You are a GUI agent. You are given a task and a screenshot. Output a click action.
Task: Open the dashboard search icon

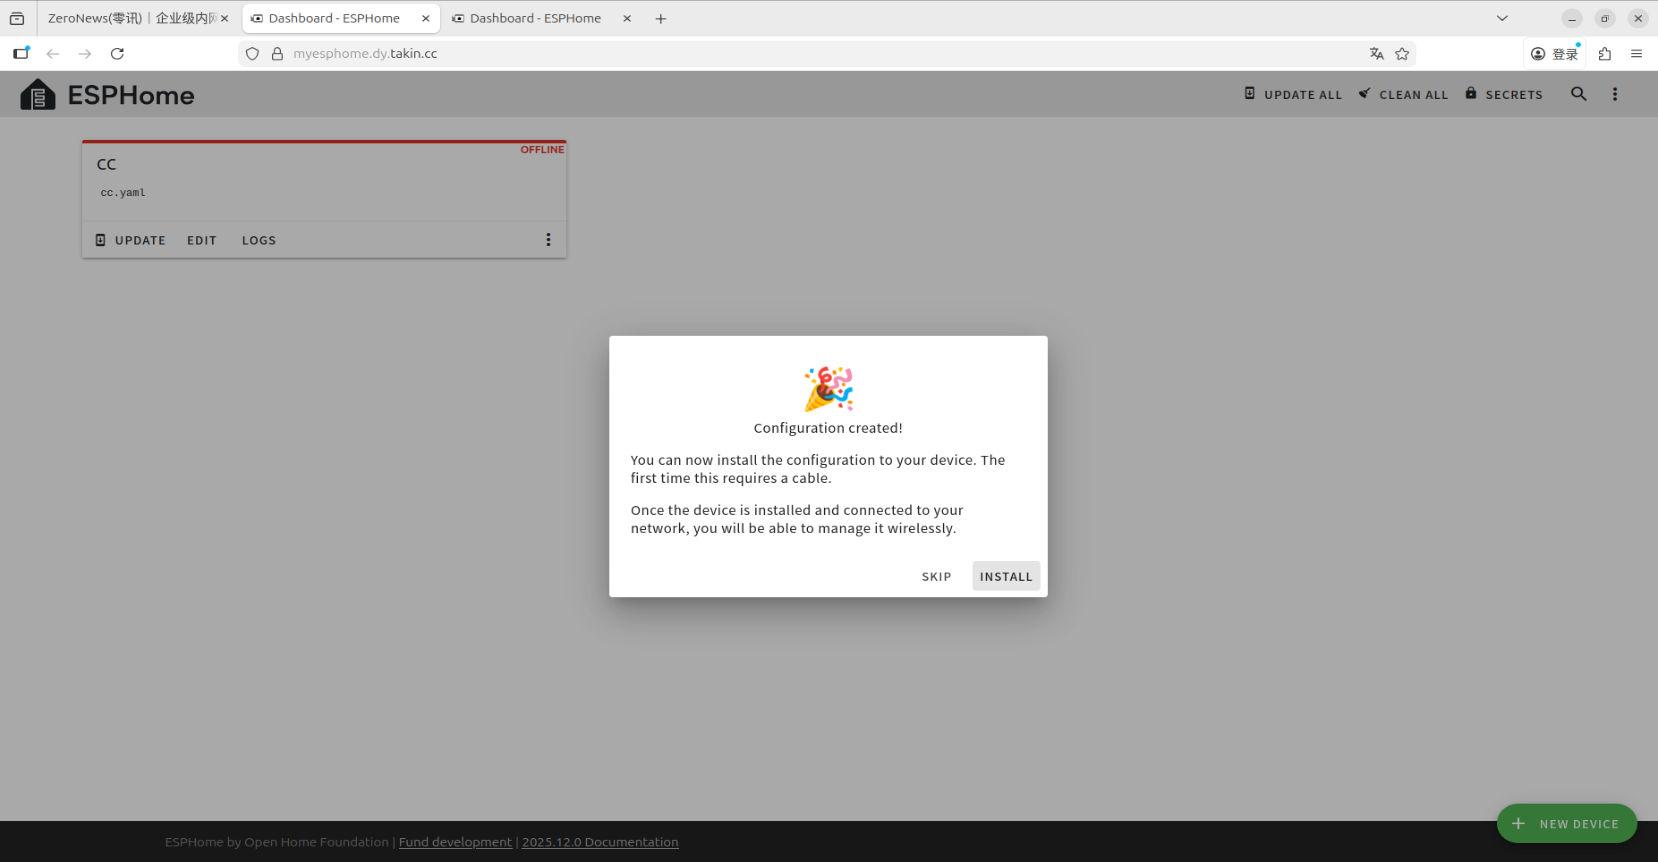pos(1578,94)
